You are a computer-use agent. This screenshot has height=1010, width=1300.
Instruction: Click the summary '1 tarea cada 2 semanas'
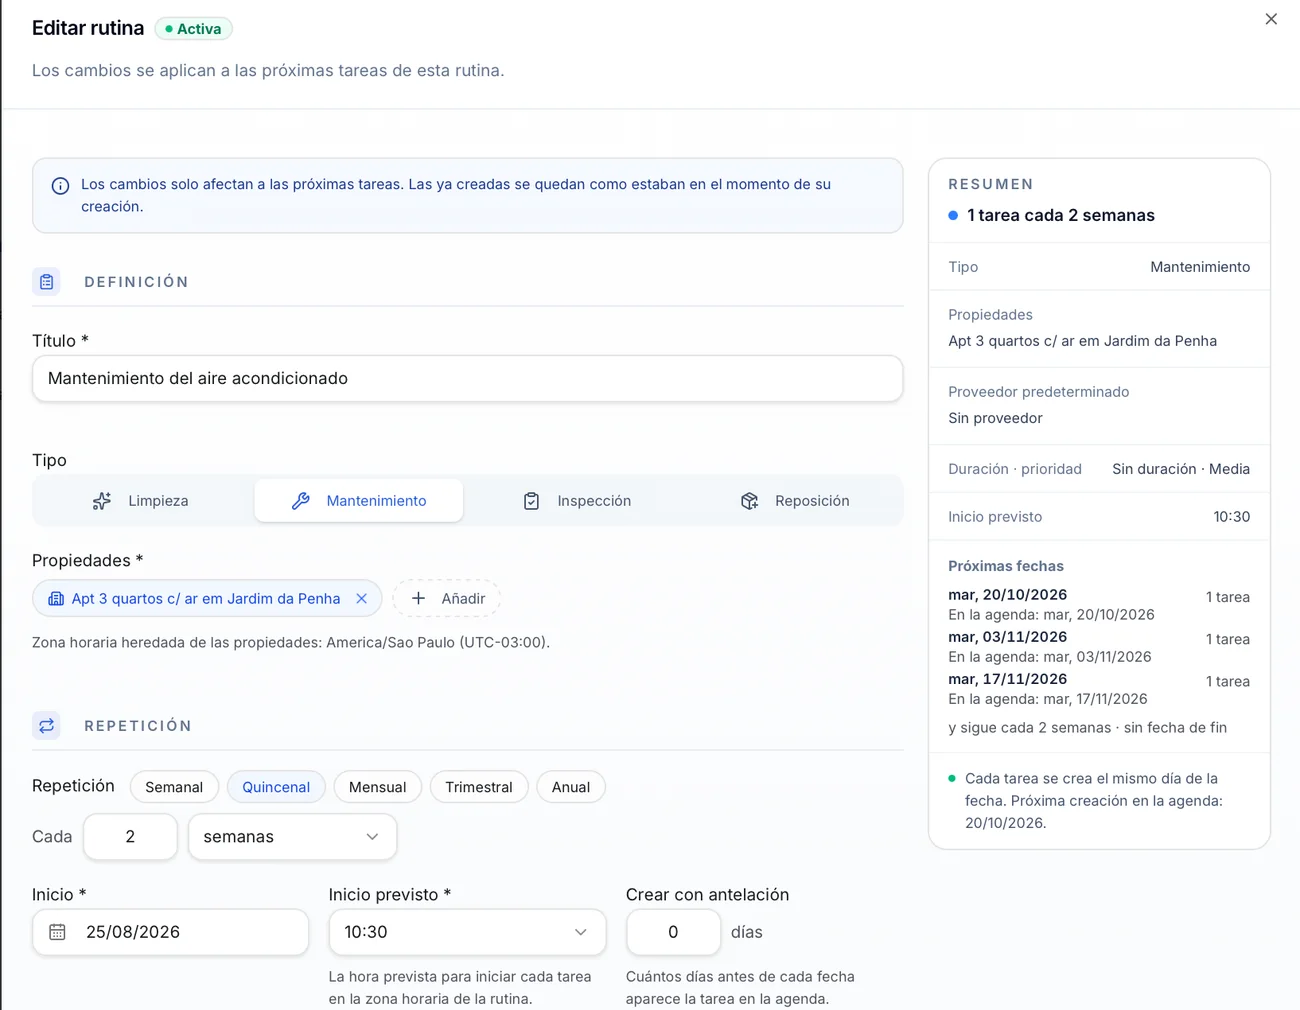(x=1061, y=215)
